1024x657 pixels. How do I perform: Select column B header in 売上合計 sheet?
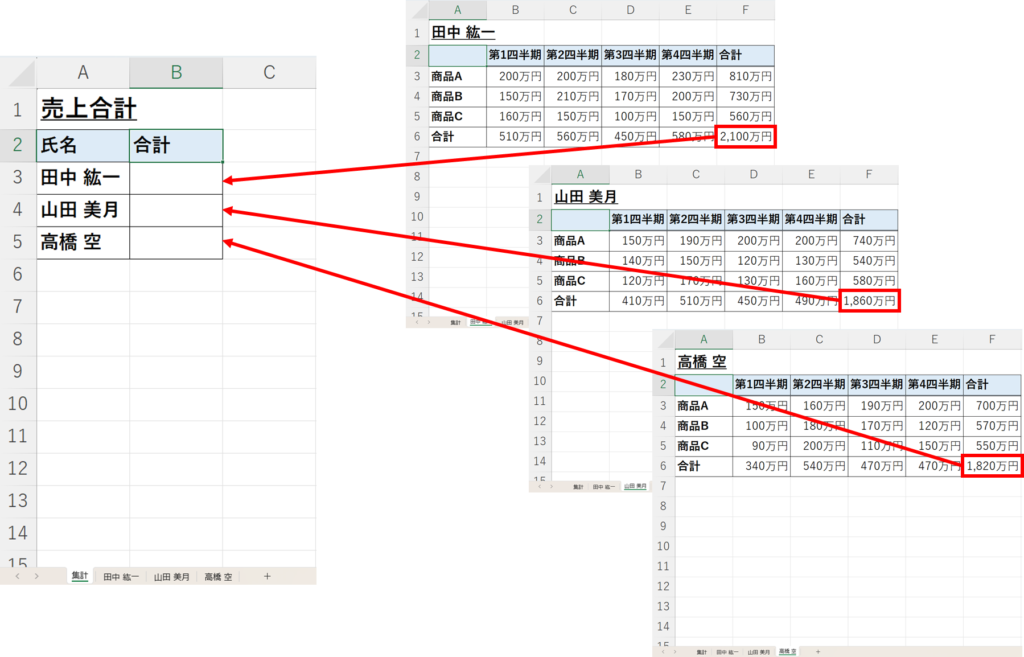(x=176, y=72)
